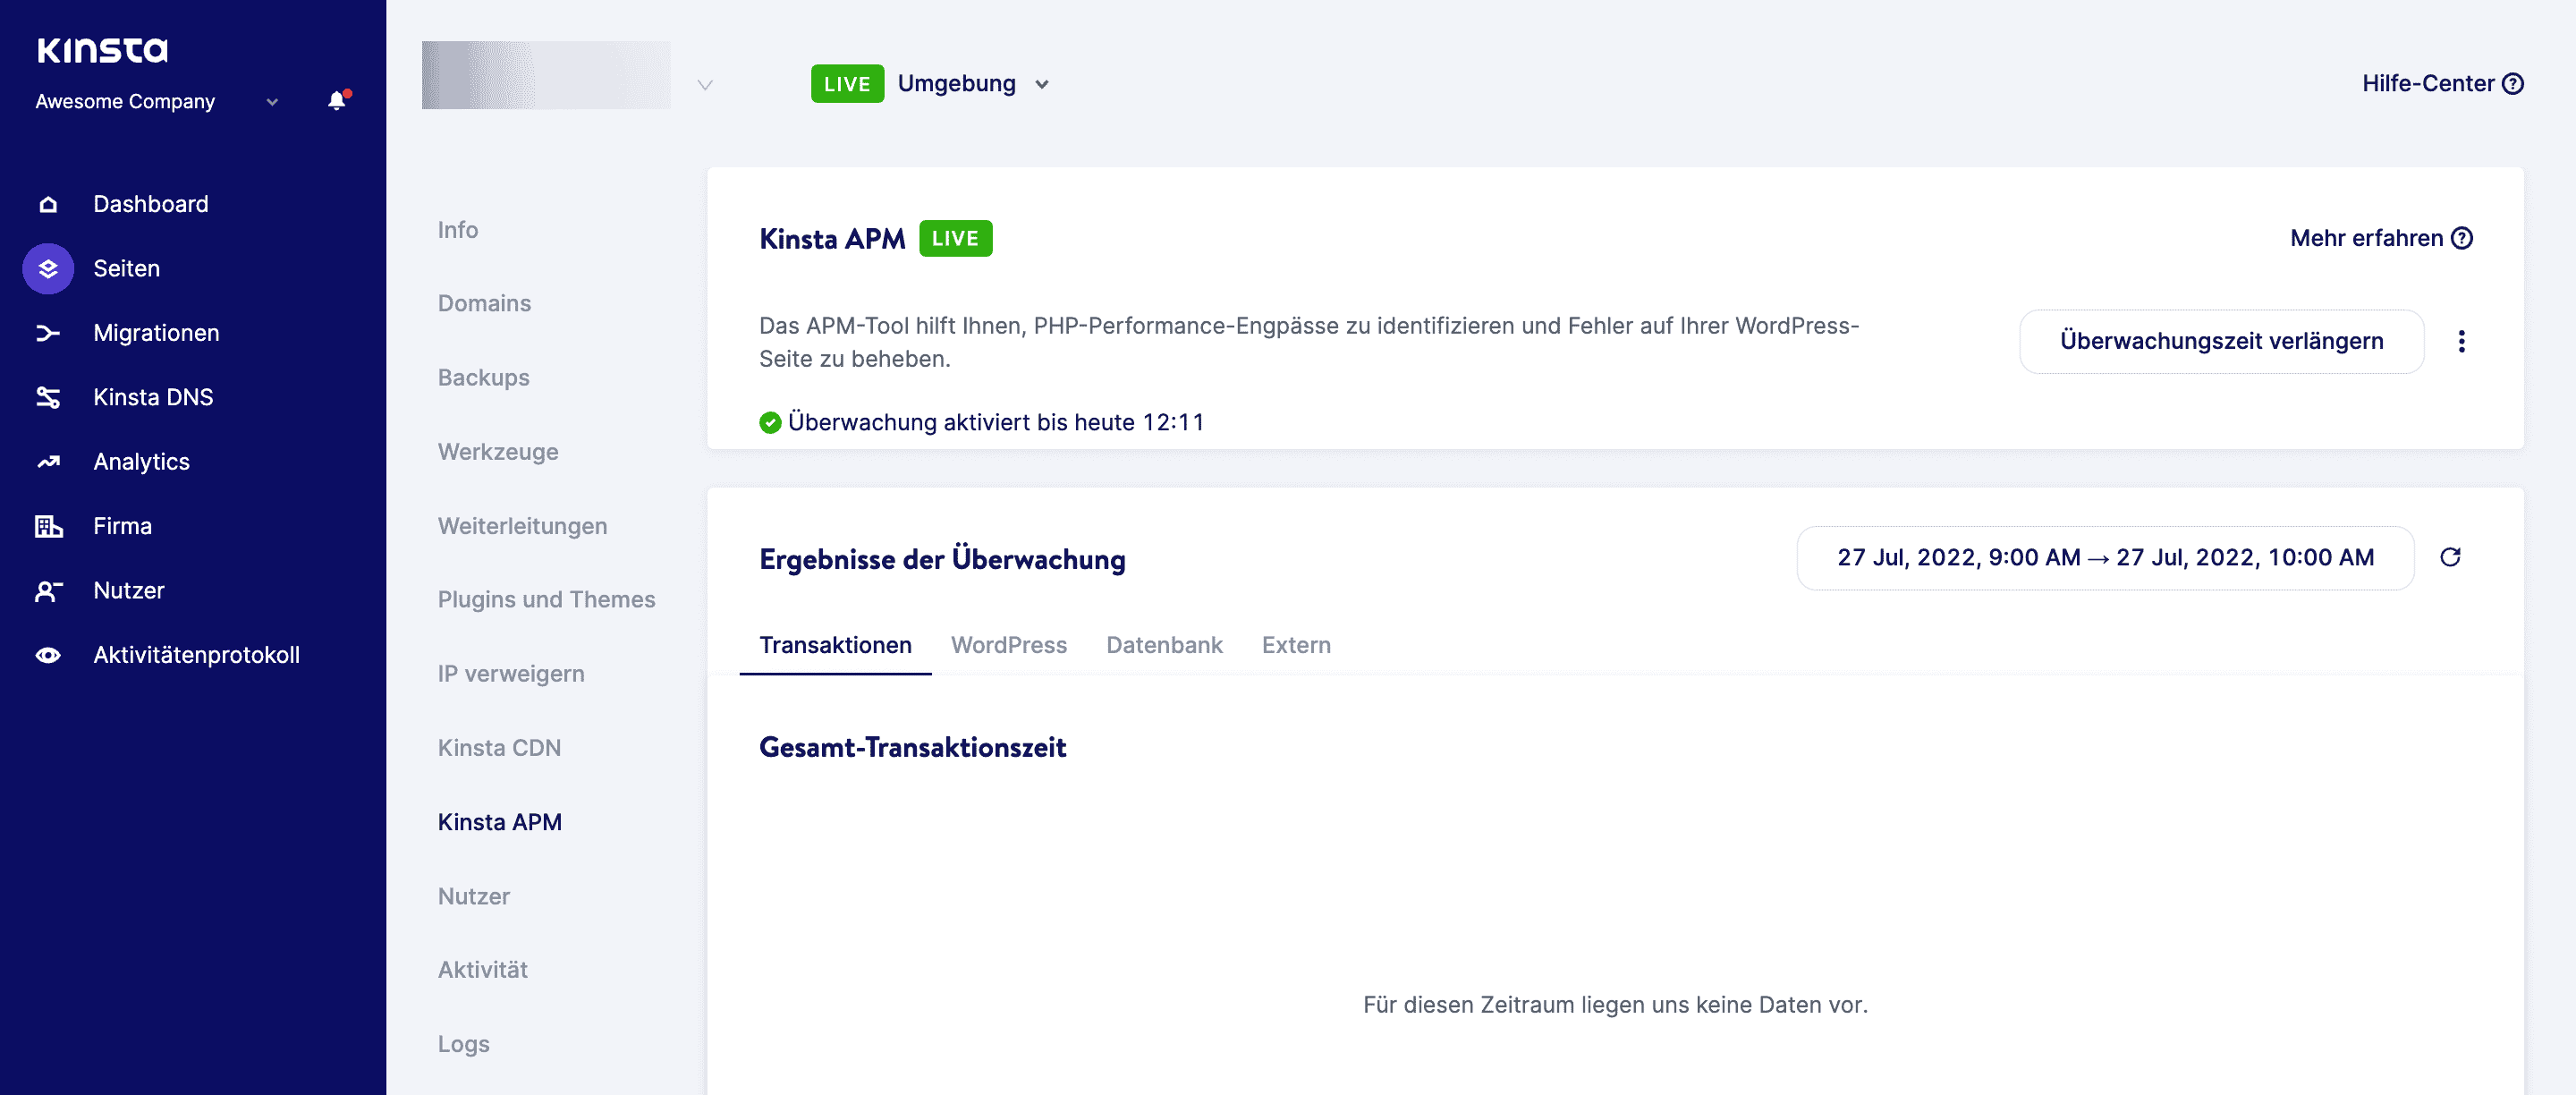Click the Analytics navigation icon

tap(49, 461)
